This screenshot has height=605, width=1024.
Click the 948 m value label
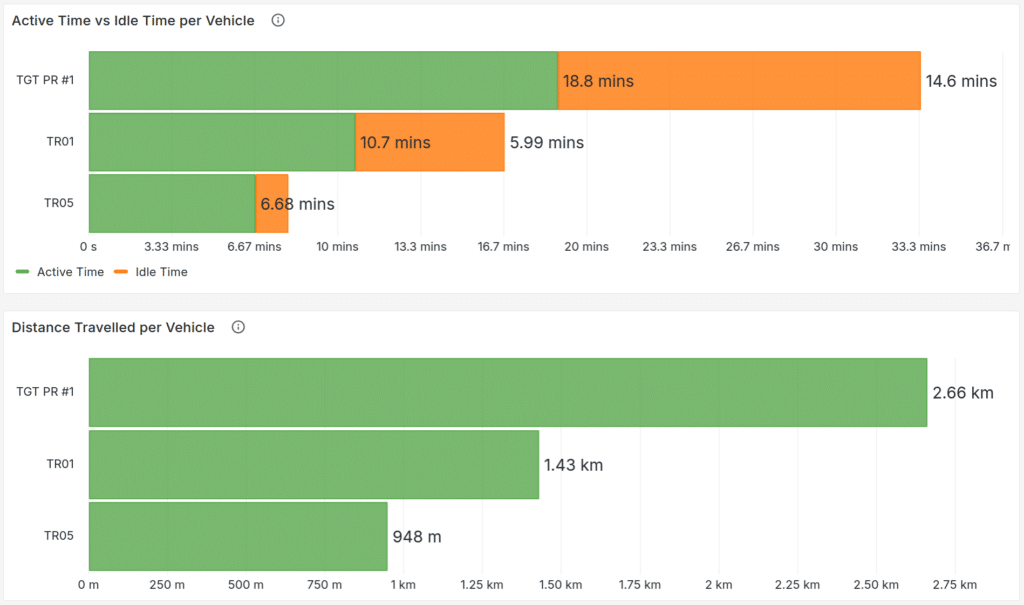pos(417,537)
